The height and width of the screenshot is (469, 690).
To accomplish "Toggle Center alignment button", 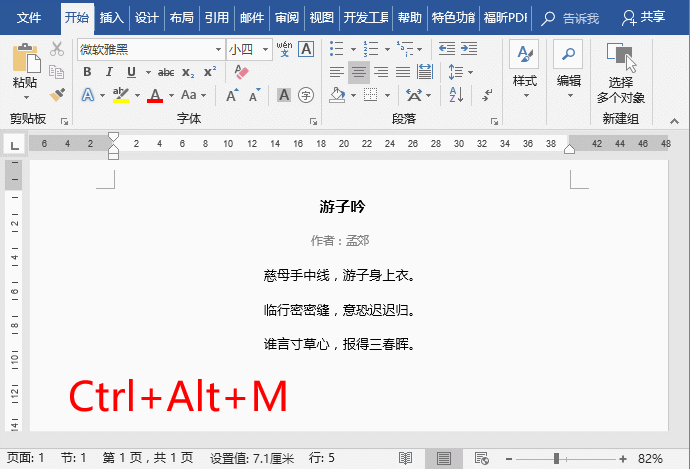I will 359,72.
